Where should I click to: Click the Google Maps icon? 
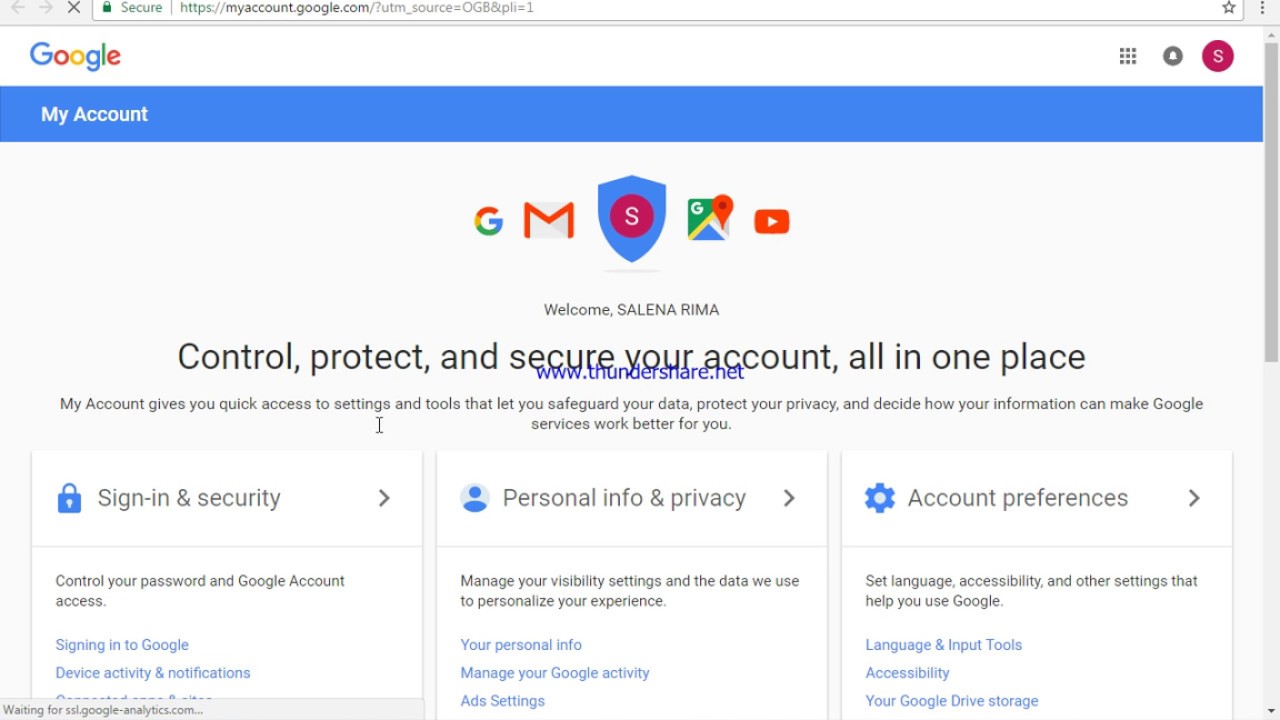(710, 218)
